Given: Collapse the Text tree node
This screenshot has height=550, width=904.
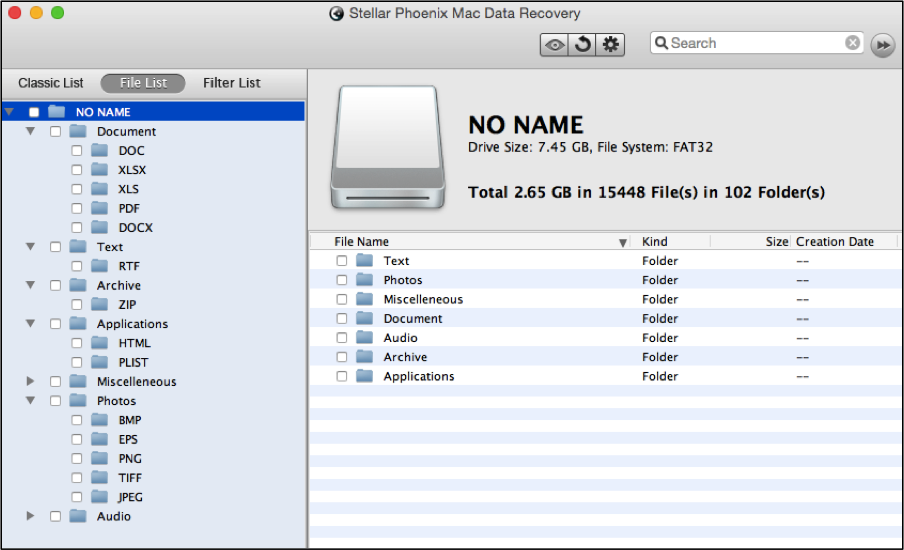Looking at the screenshot, I should click(x=31, y=246).
